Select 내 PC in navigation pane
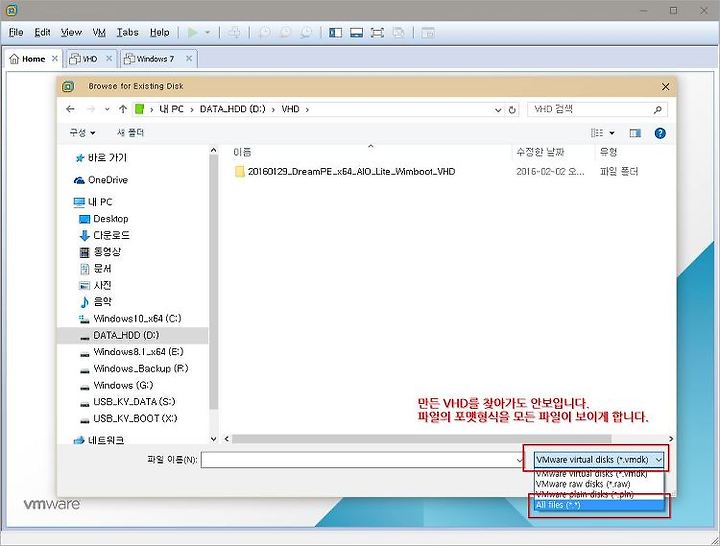This screenshot has width=720, height=546. click(93, 202)
